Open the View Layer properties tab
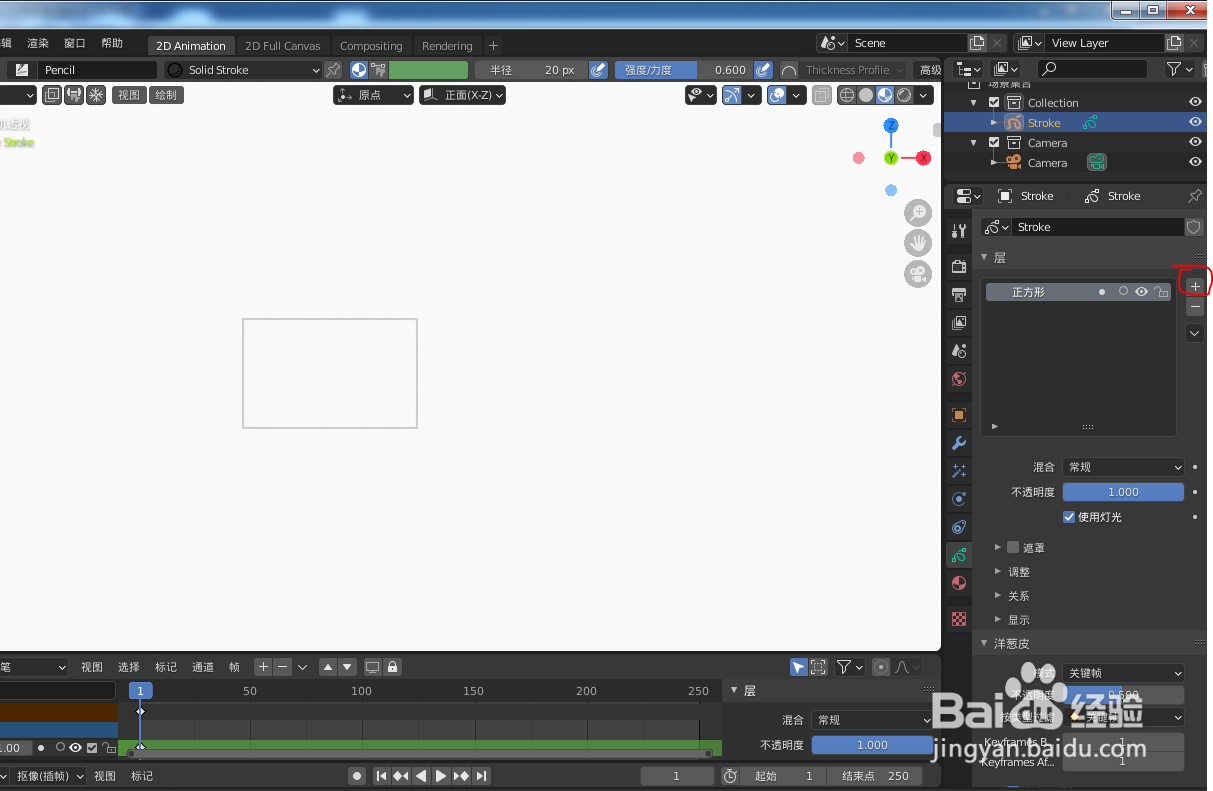Screen dimensions: 1213x791 pos(959,323)
